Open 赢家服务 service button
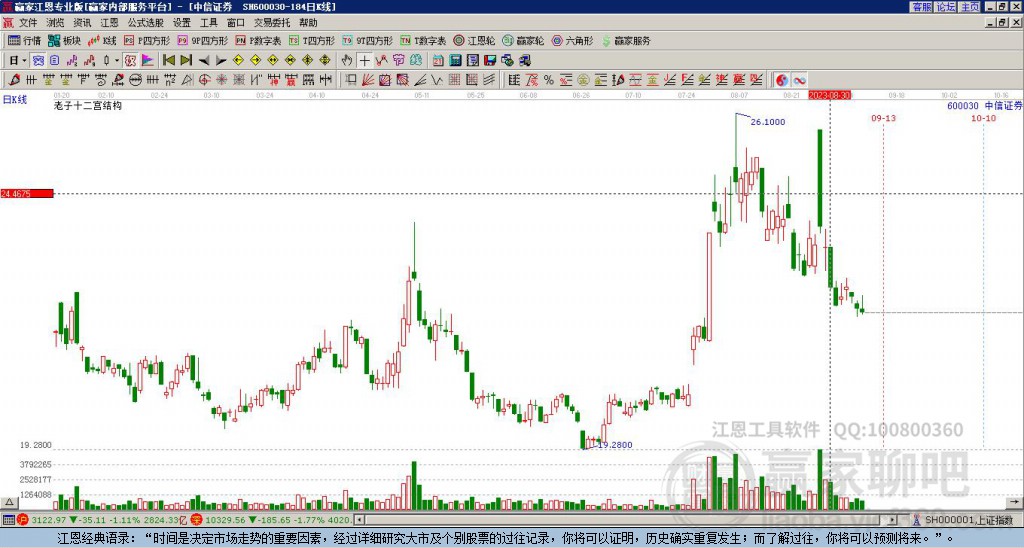This screenshot has width=1024, height=548. coord(626,40)
